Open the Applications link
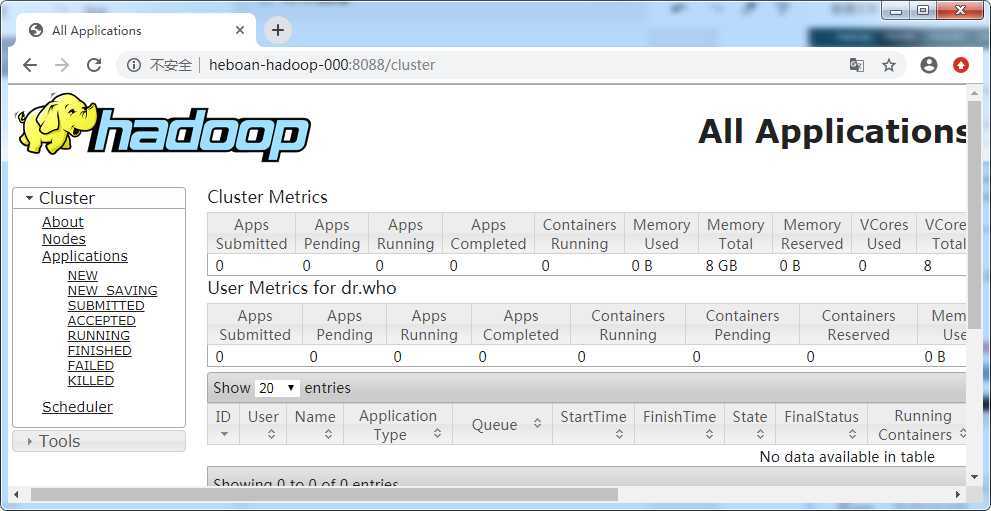Screen dimensions: 991x511 click(x=85, y=256)
